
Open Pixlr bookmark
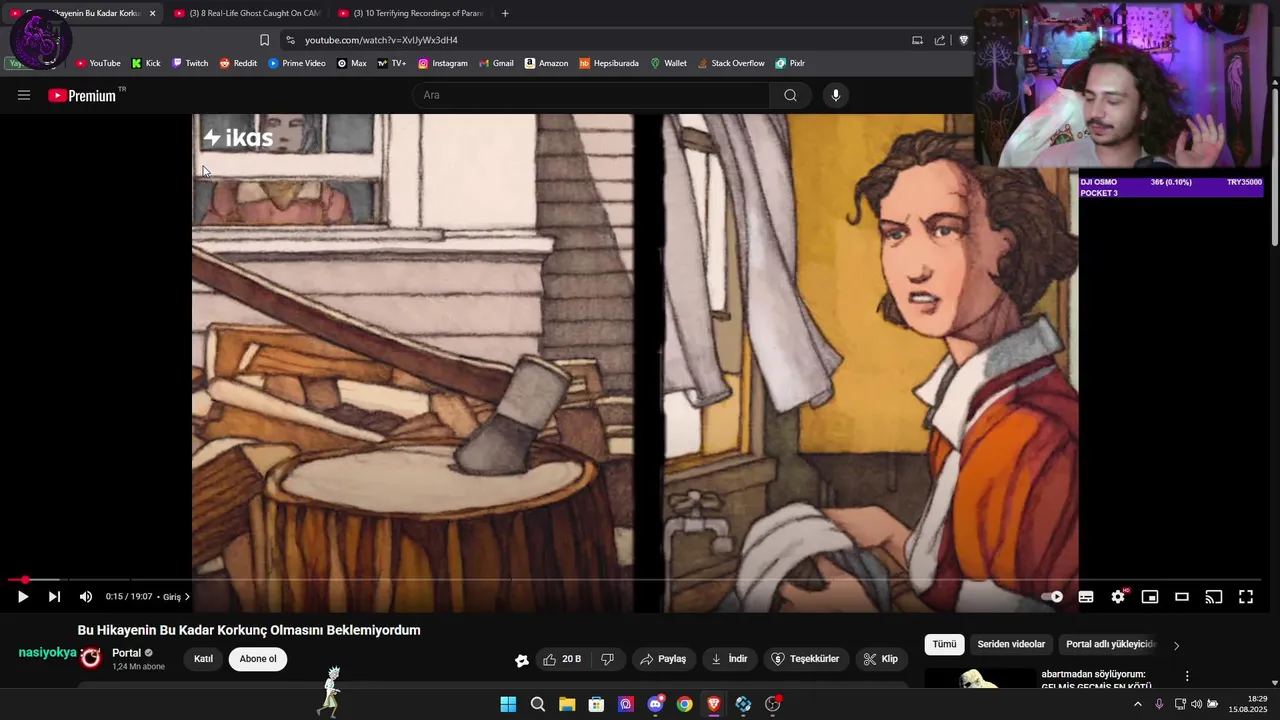tap(790, 63)
